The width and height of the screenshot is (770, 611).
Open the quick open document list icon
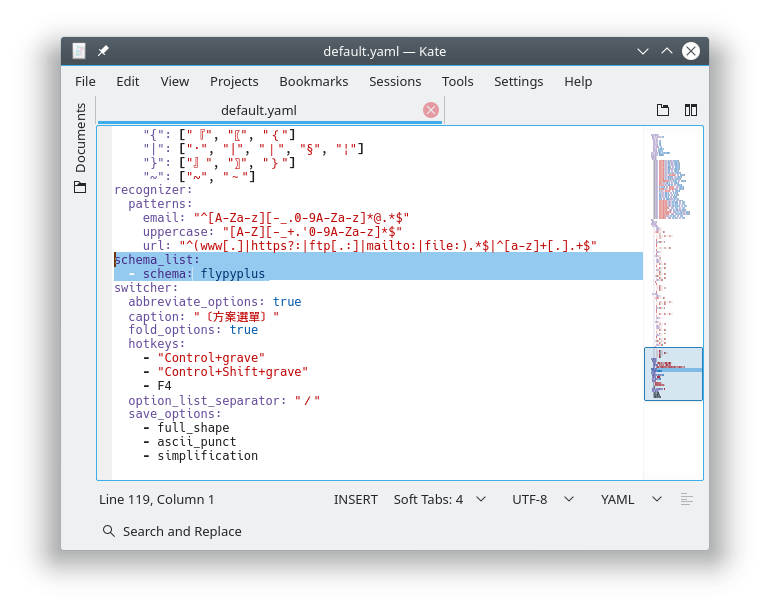click(662, 110)
